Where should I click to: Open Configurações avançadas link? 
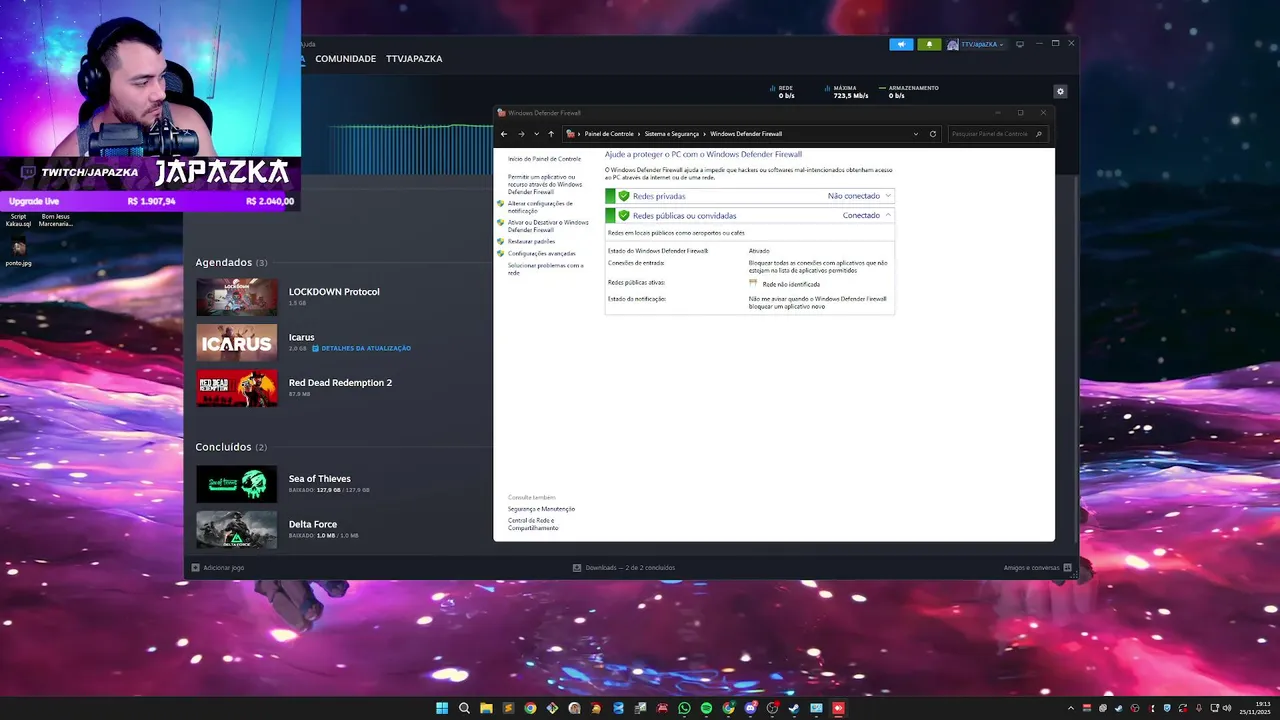[541, 253]
